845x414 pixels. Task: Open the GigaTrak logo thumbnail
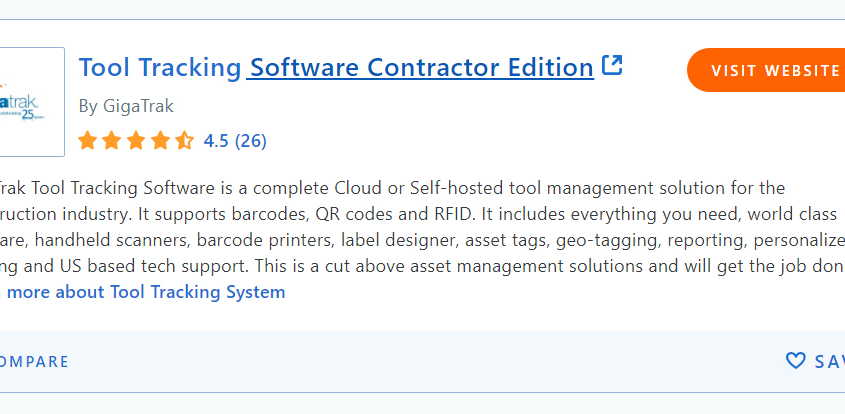32,102
